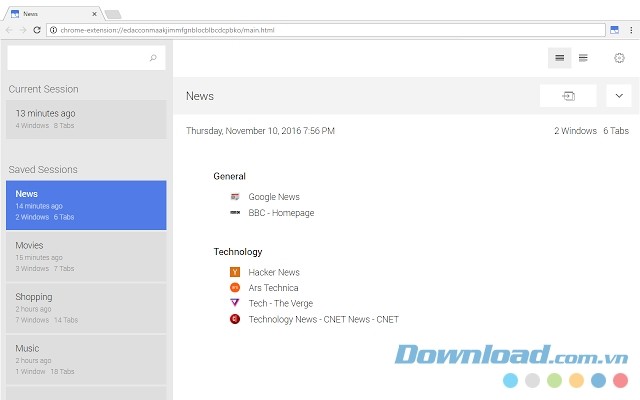Click the Google News favicon
The width and height of the screenshot is (640, 400).
pos(235,197)
